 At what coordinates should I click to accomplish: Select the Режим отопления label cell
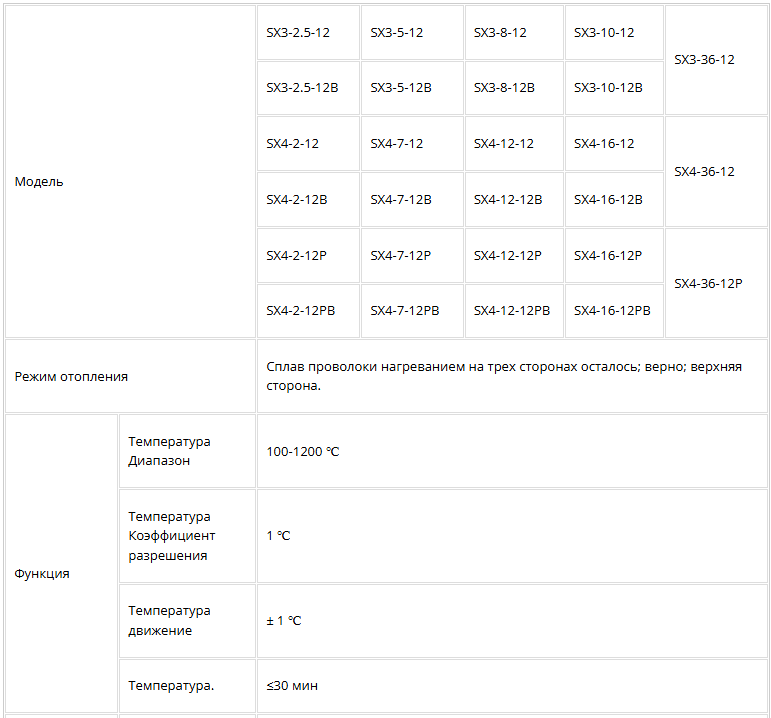(x=130, y=376)
